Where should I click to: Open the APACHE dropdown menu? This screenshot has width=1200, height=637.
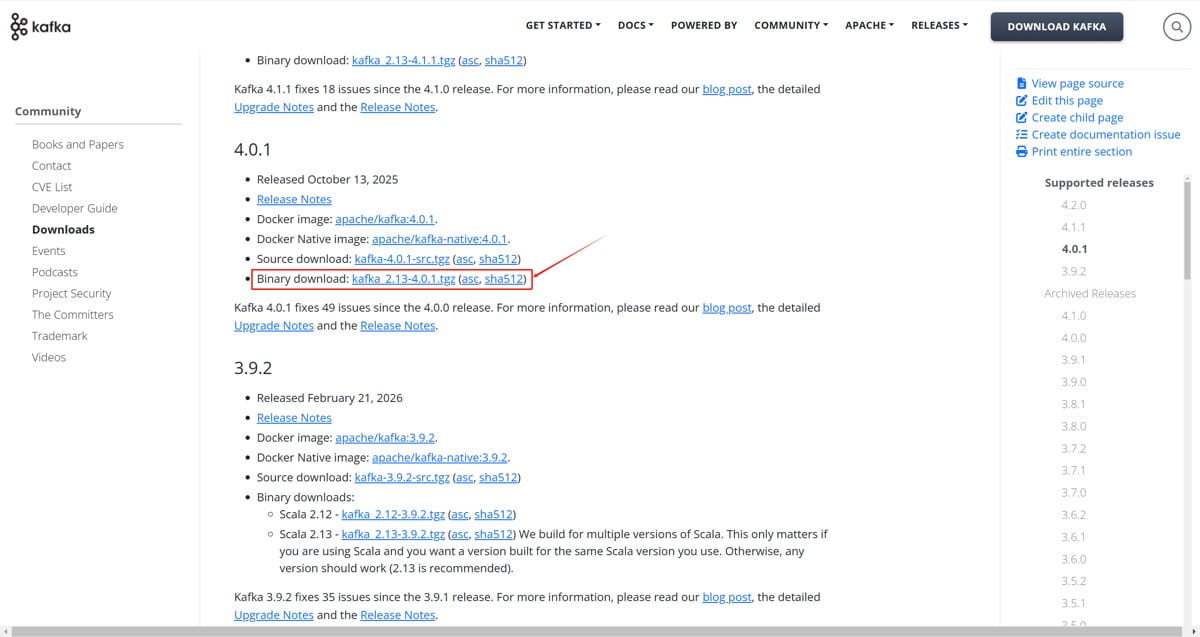click(869, 25)
